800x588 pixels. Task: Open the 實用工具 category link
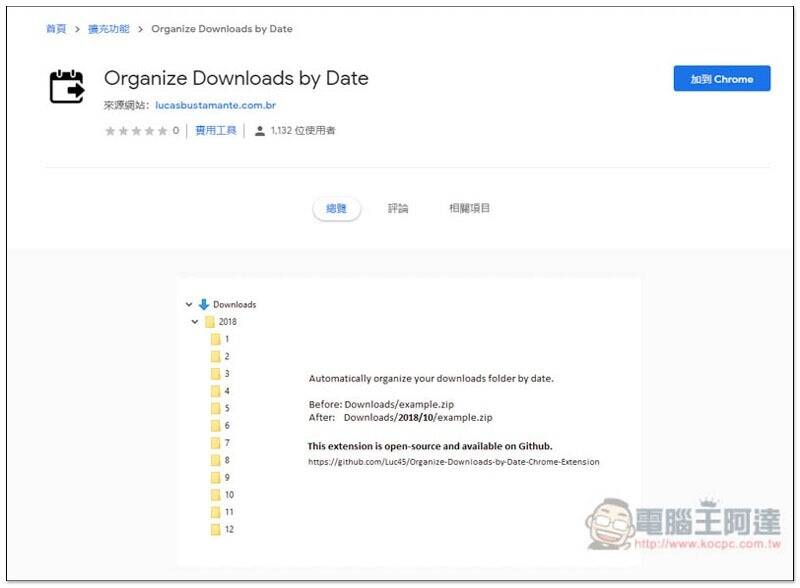coord(216,131)
